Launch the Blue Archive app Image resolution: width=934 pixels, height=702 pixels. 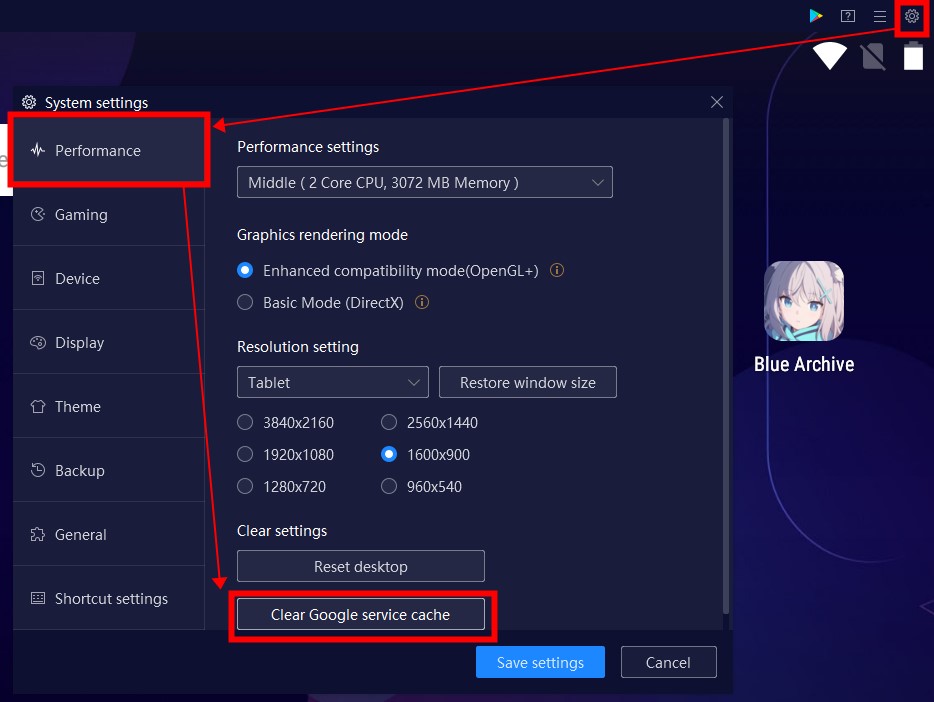[804, 301]
